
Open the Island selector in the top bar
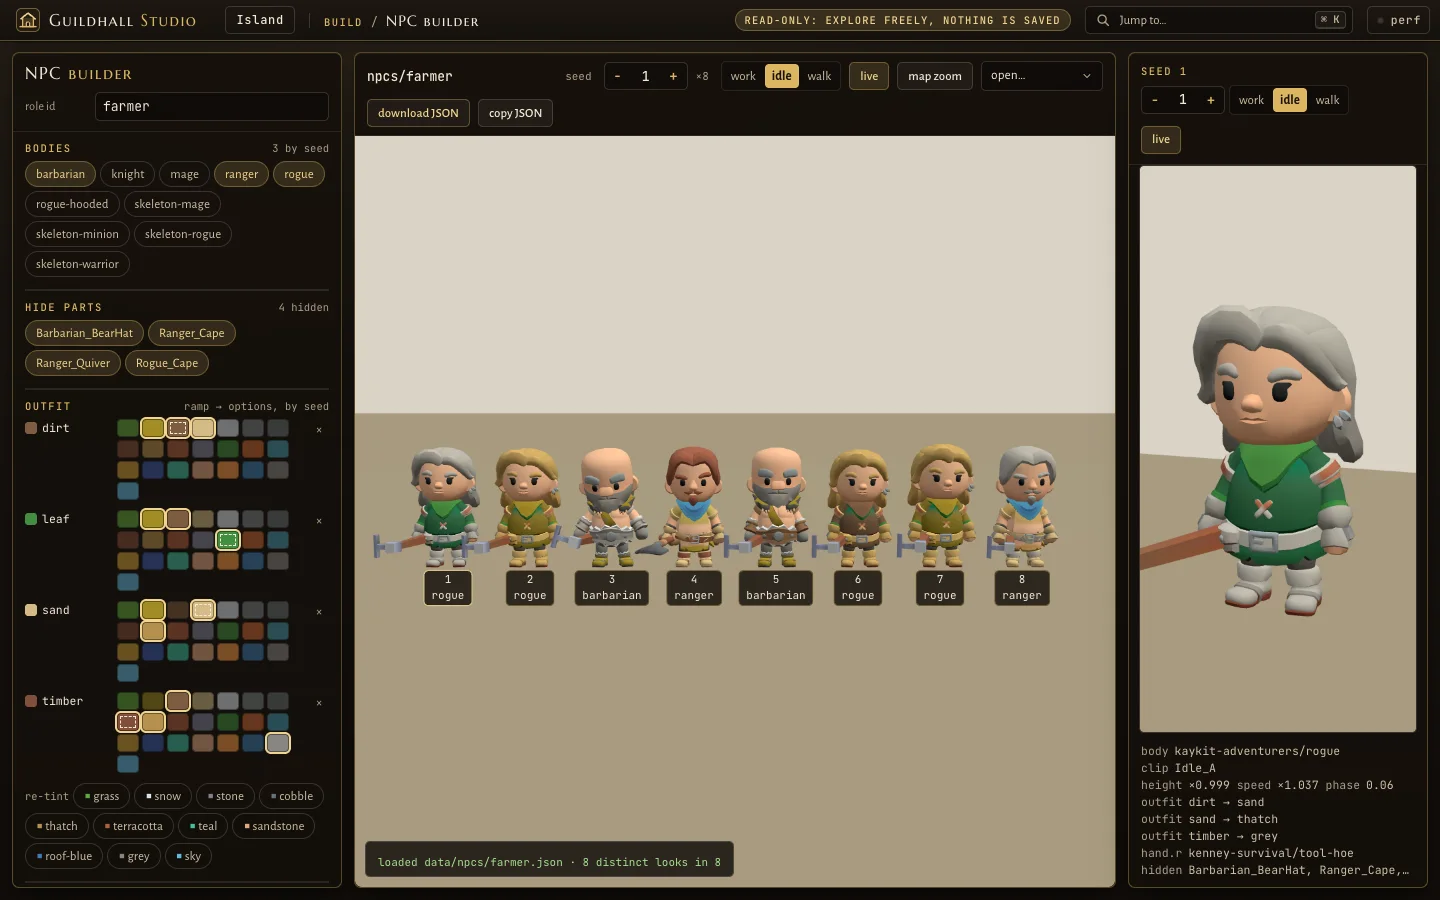(x=260, y=20)
